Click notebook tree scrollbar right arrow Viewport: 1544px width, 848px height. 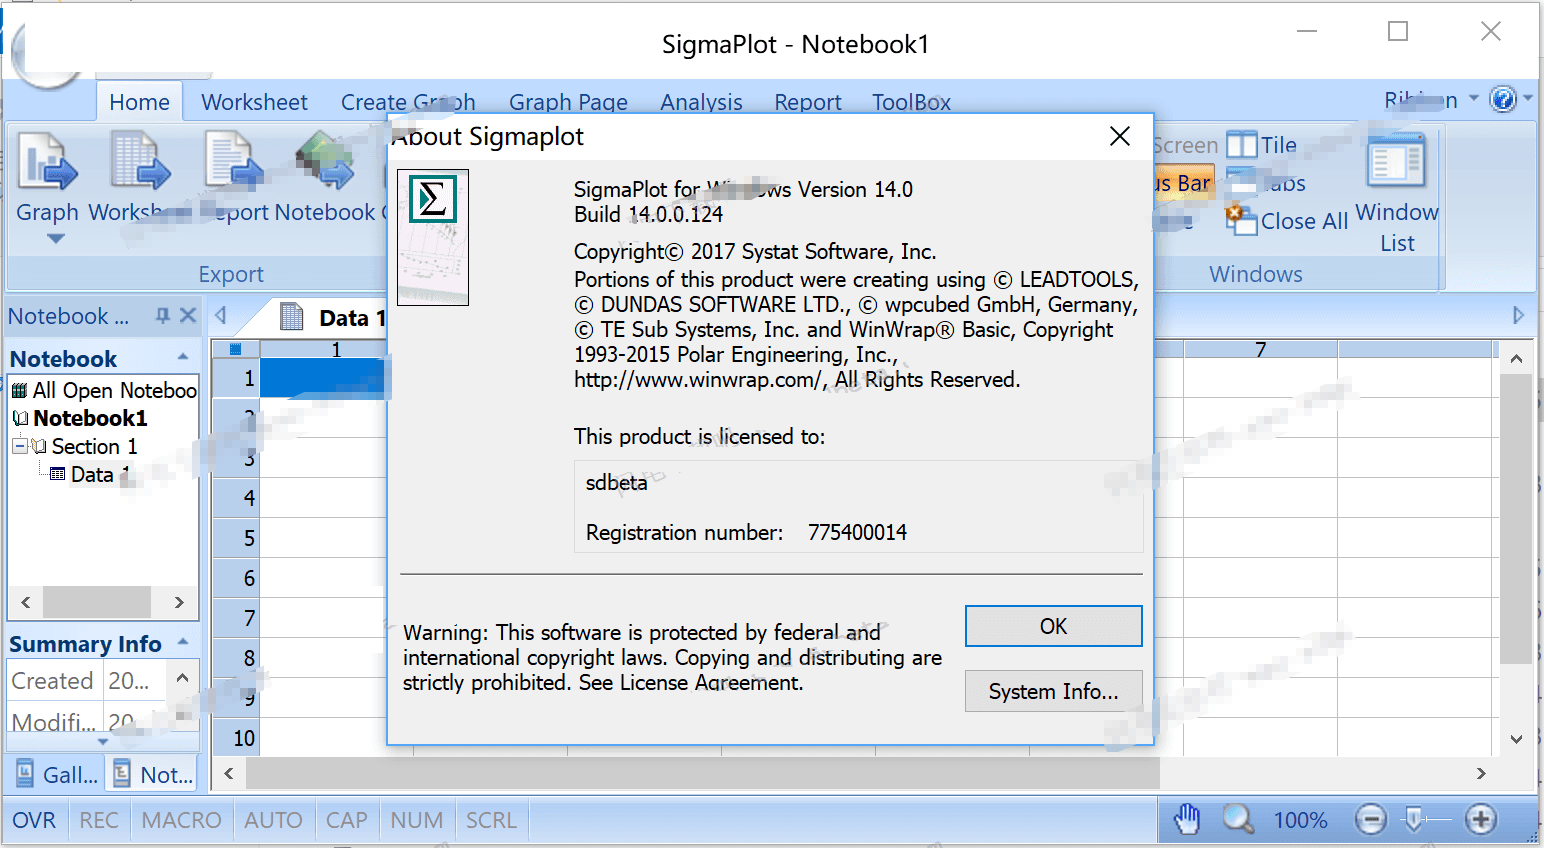pyautogui.click(x=179, y=602)
